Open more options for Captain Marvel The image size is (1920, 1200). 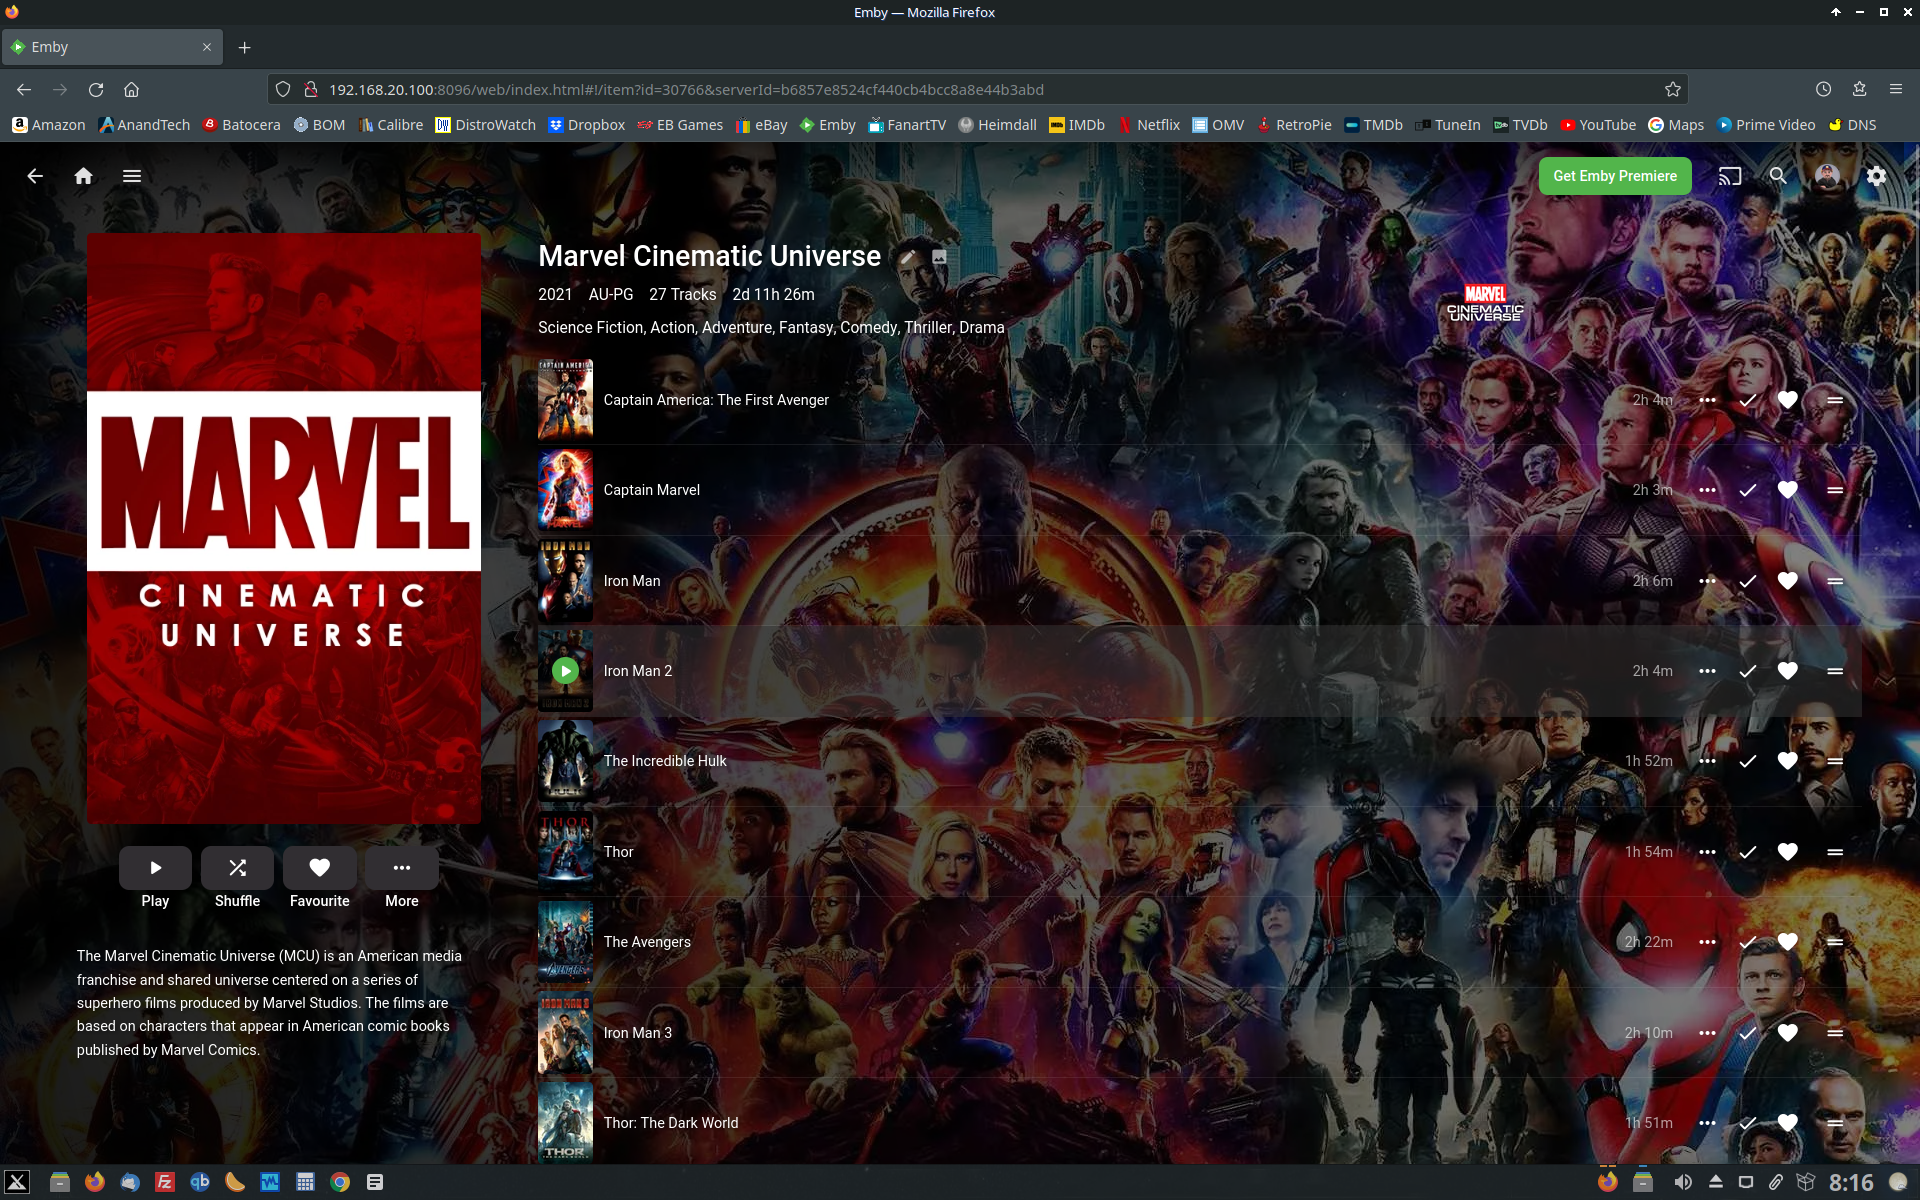click(1707, 490)
